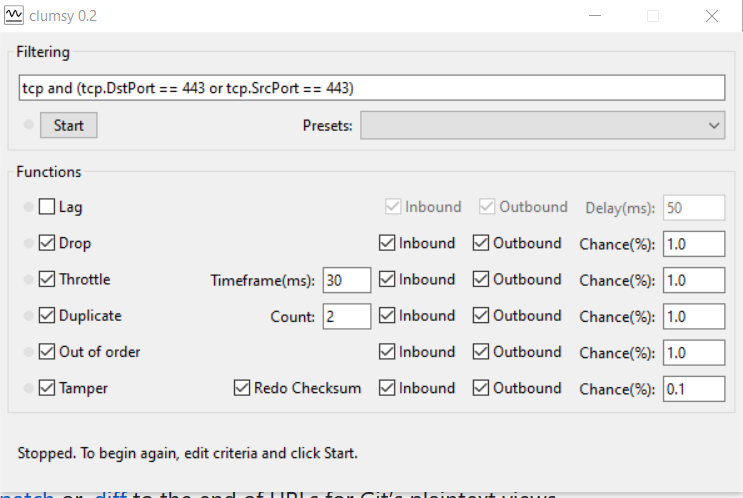The image size is (743, 498).
Task: Click the Duplicate Count input field
Action: coord(347,317)
